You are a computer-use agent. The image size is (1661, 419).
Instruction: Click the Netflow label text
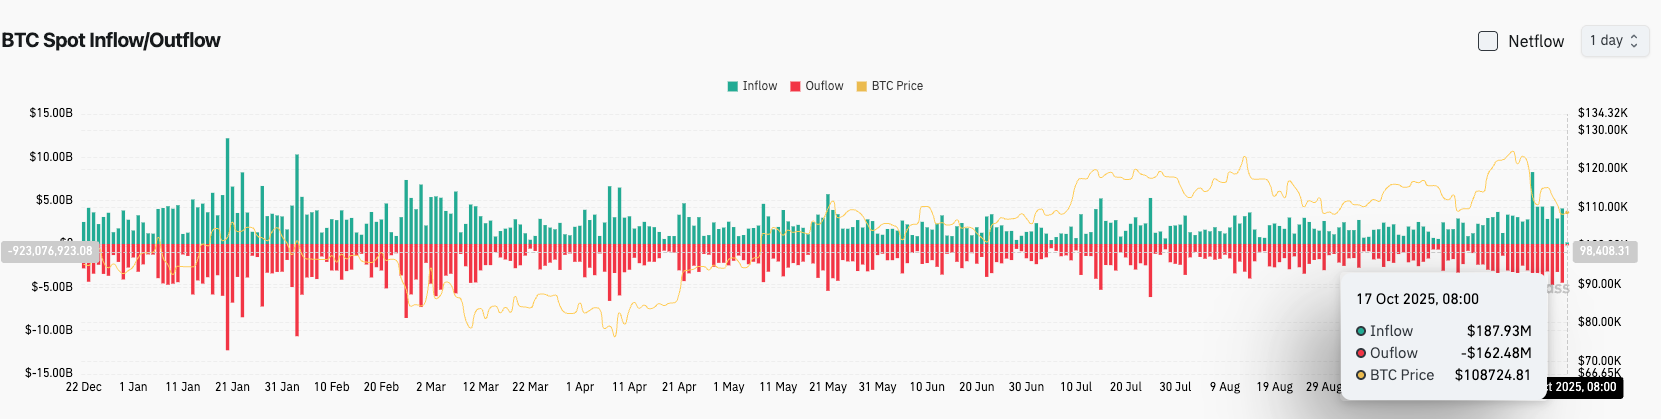click(1536, 41)
